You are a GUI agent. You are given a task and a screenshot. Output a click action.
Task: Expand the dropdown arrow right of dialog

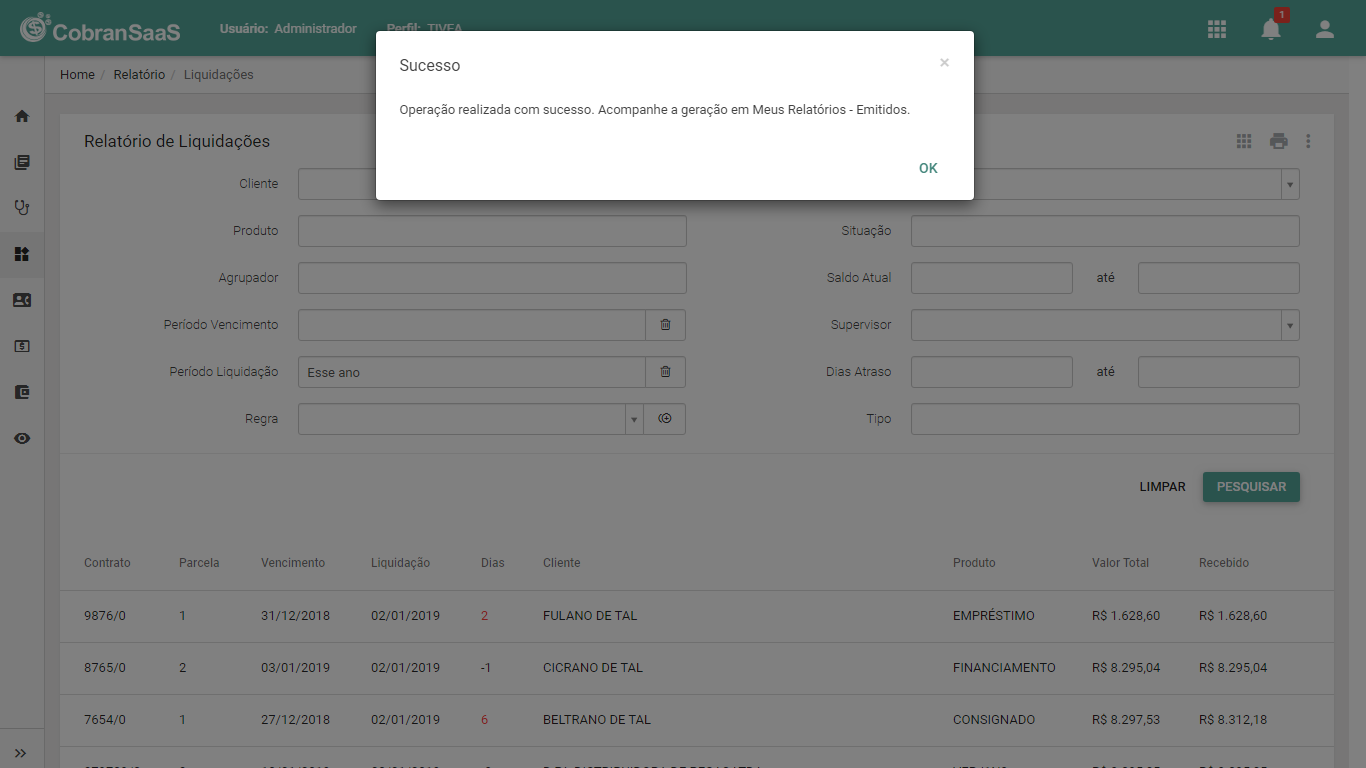1291,184
